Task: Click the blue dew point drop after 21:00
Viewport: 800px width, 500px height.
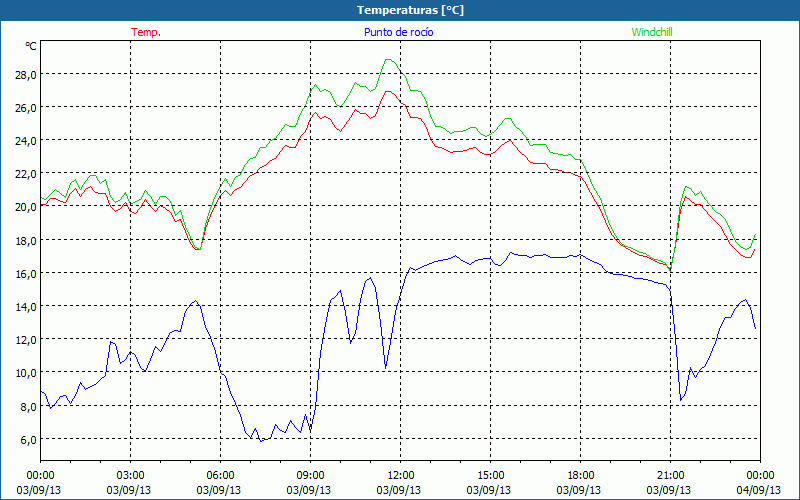Action: pos(681,399)
